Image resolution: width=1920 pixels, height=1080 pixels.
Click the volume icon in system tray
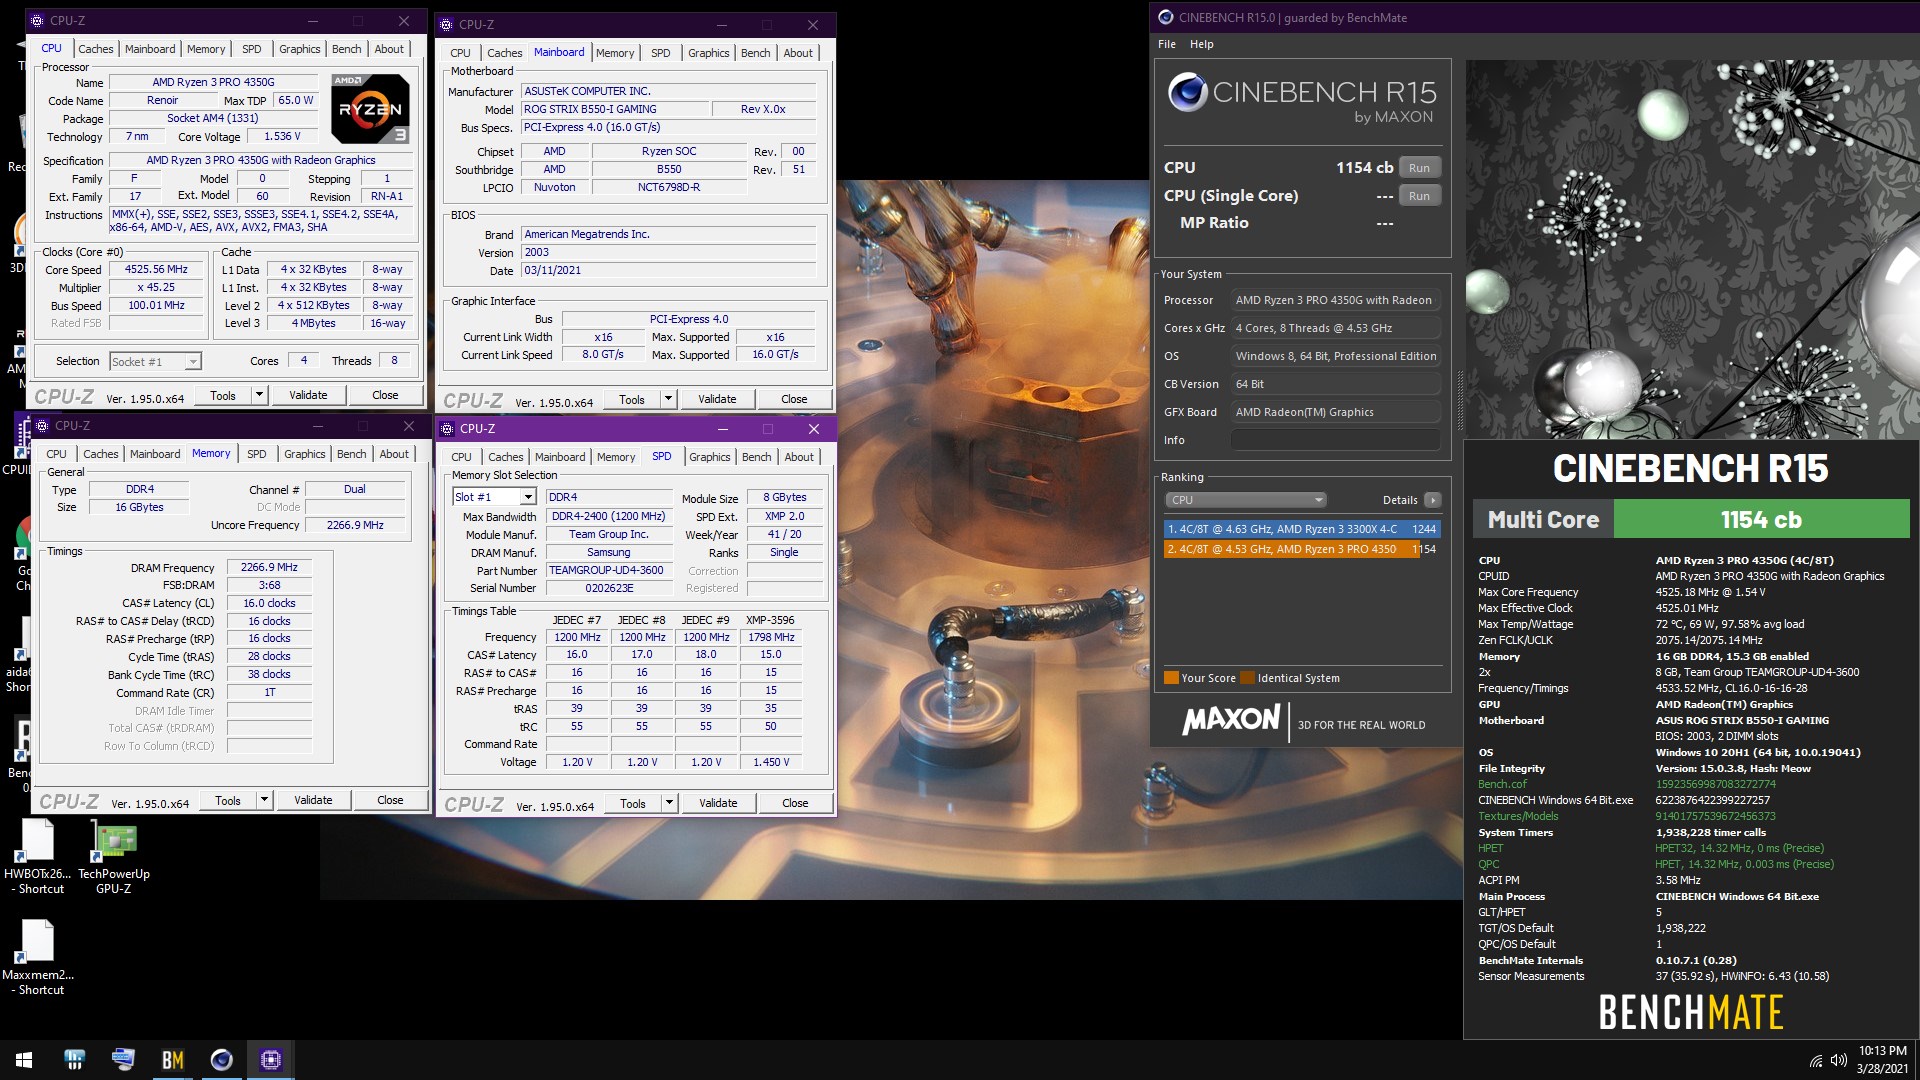click(x=1838, y=1060)
